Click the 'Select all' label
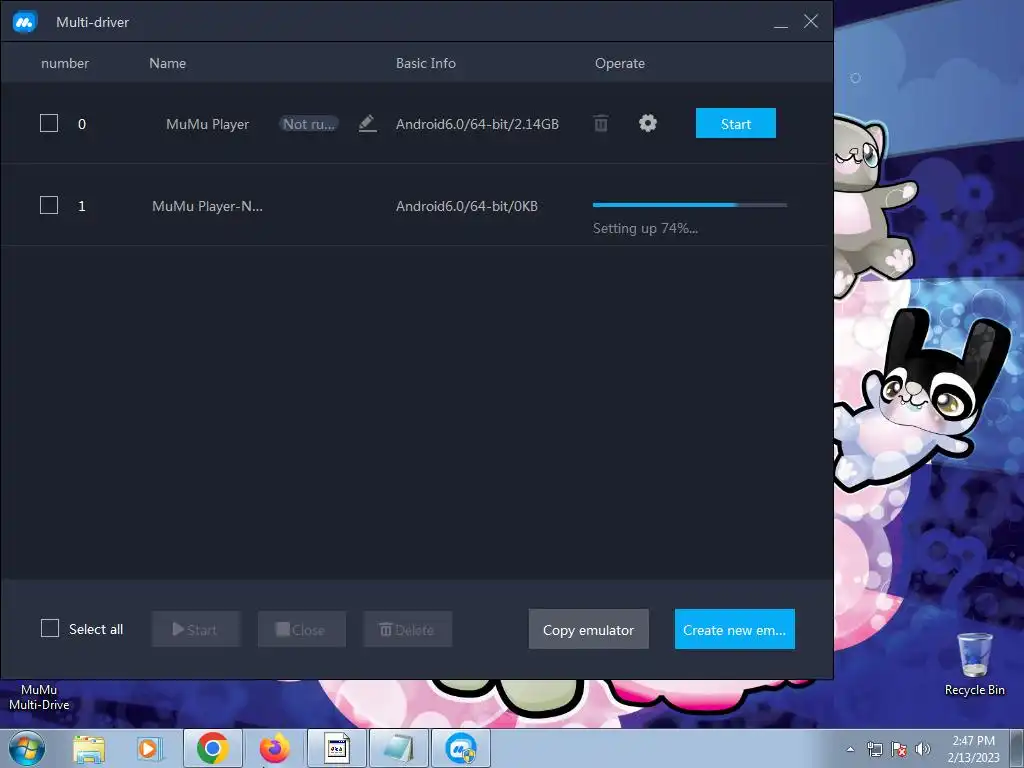Viewport: 1024px width, 768px height. point(96,630)
